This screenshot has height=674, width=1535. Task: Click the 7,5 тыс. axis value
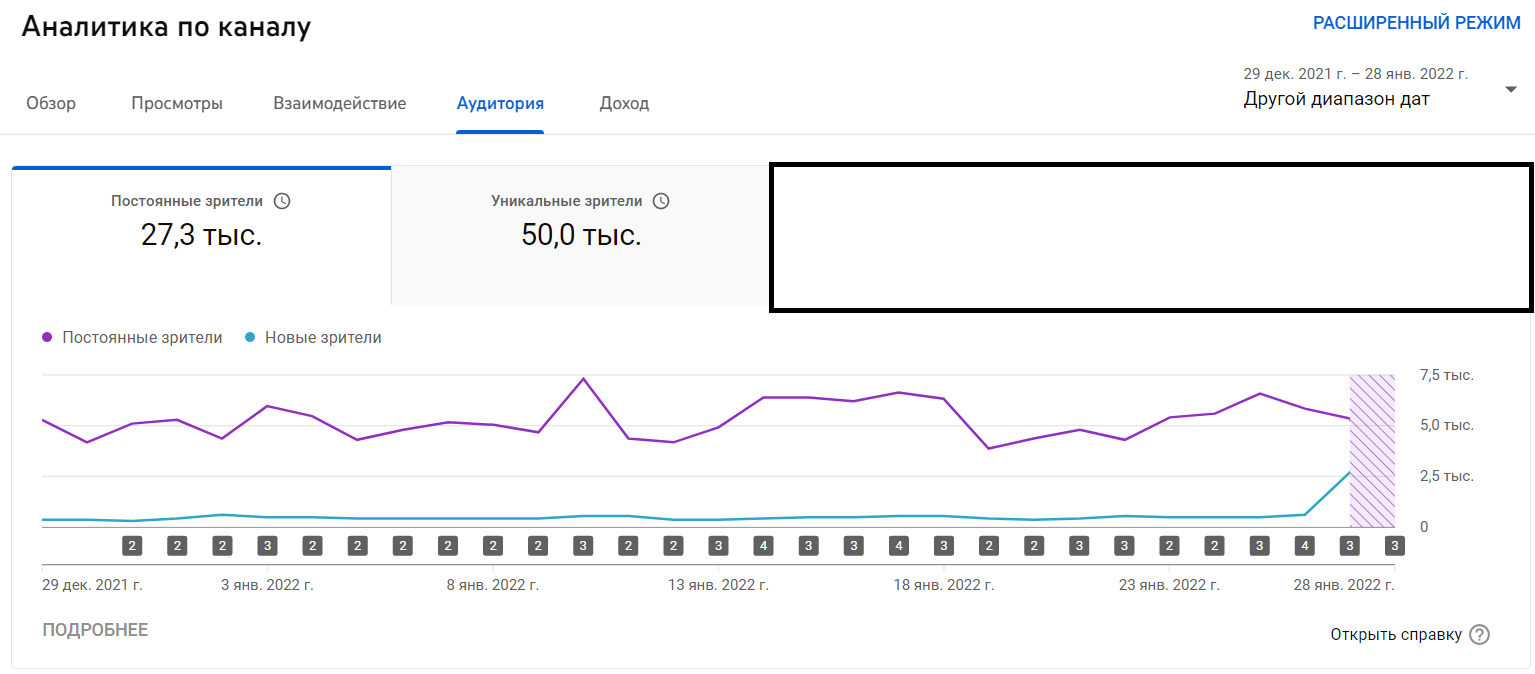1447,375
